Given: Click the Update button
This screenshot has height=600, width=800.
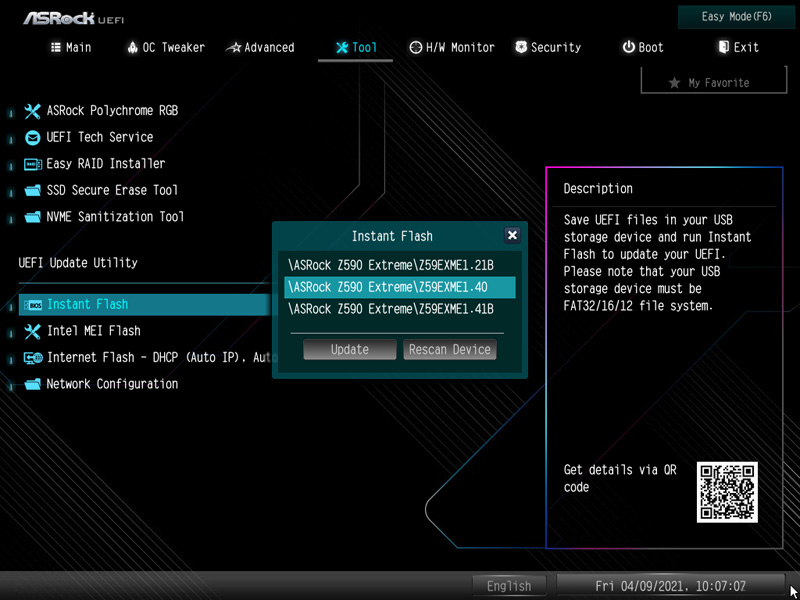Looking at the screenshot, I should [x=349, y=349].
